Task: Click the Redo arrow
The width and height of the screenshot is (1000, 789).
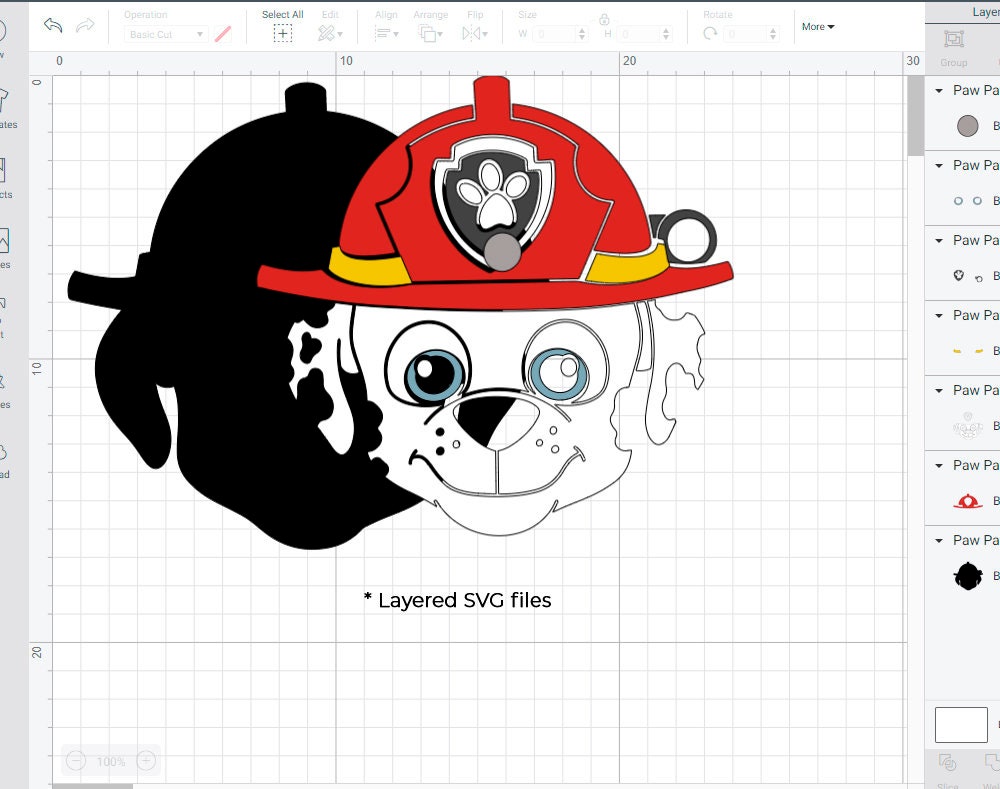Action: tap(85, 26)
